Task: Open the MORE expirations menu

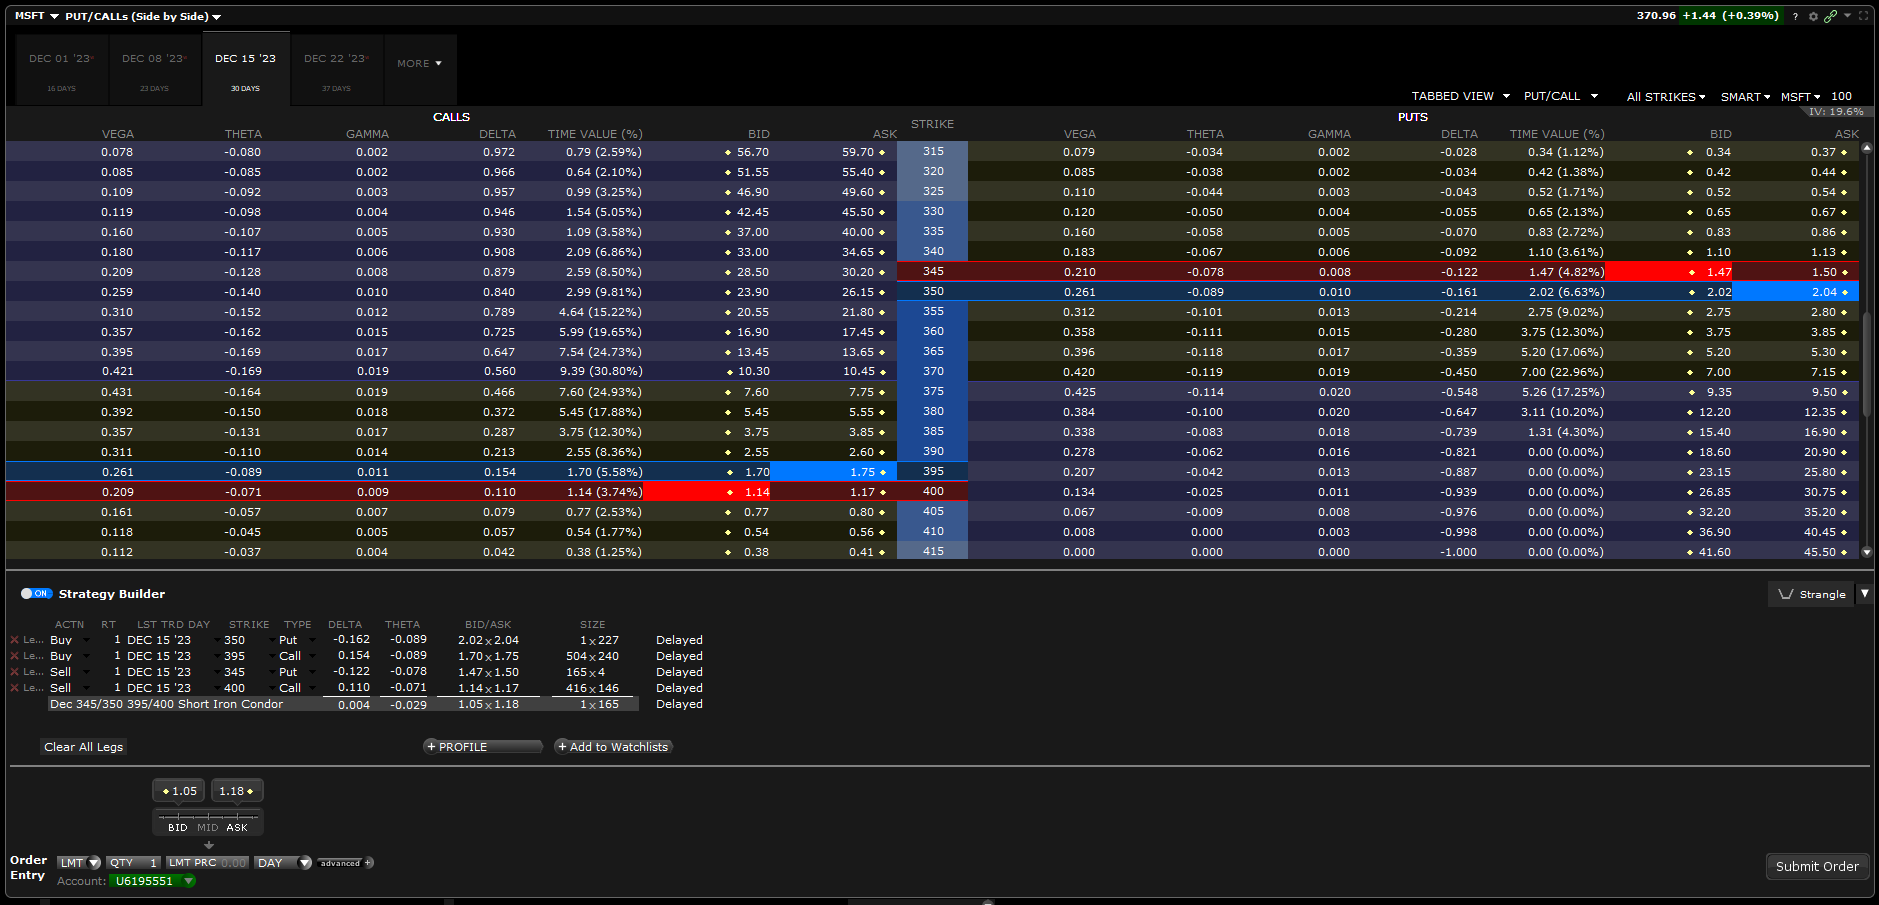Action: coord(420,64)
